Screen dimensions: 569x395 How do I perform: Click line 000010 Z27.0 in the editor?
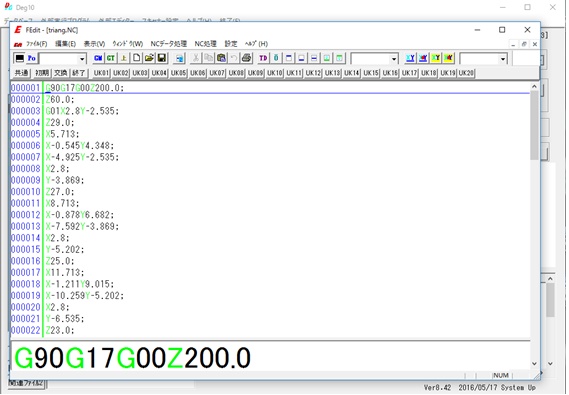point(60,192)
